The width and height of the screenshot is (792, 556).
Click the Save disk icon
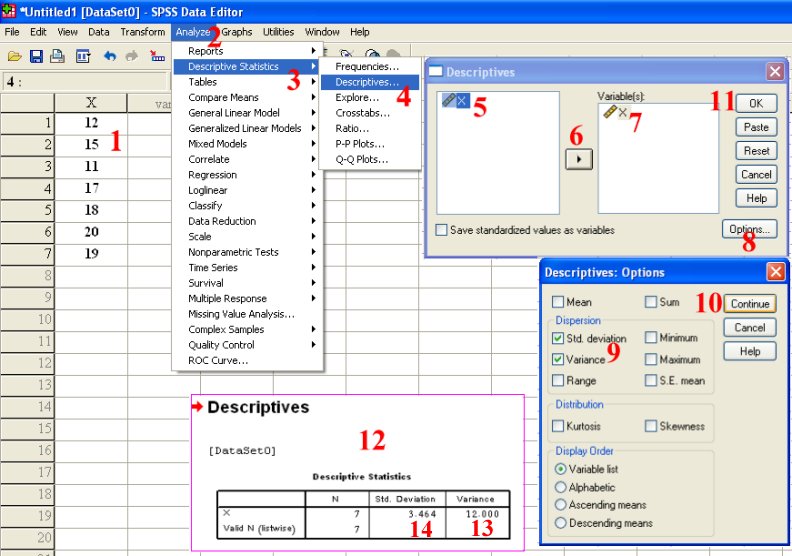pyautogui.click(x=36, y=56)
